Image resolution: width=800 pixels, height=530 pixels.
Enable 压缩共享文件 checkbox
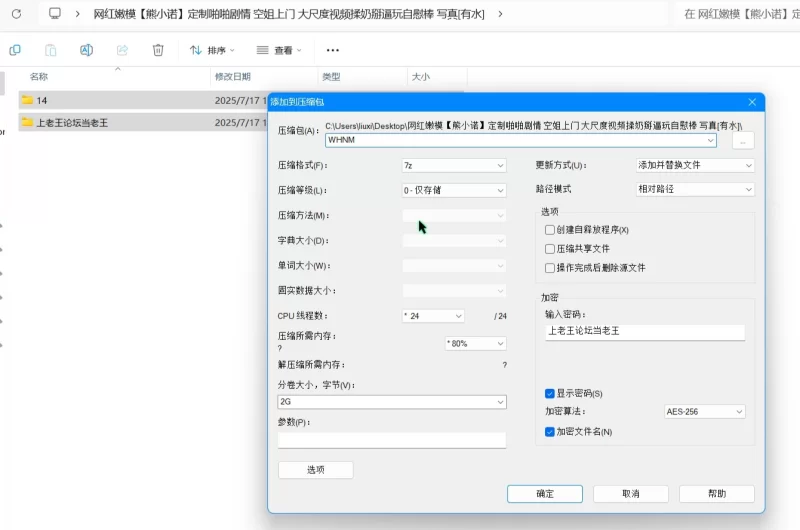coord(549,249)
